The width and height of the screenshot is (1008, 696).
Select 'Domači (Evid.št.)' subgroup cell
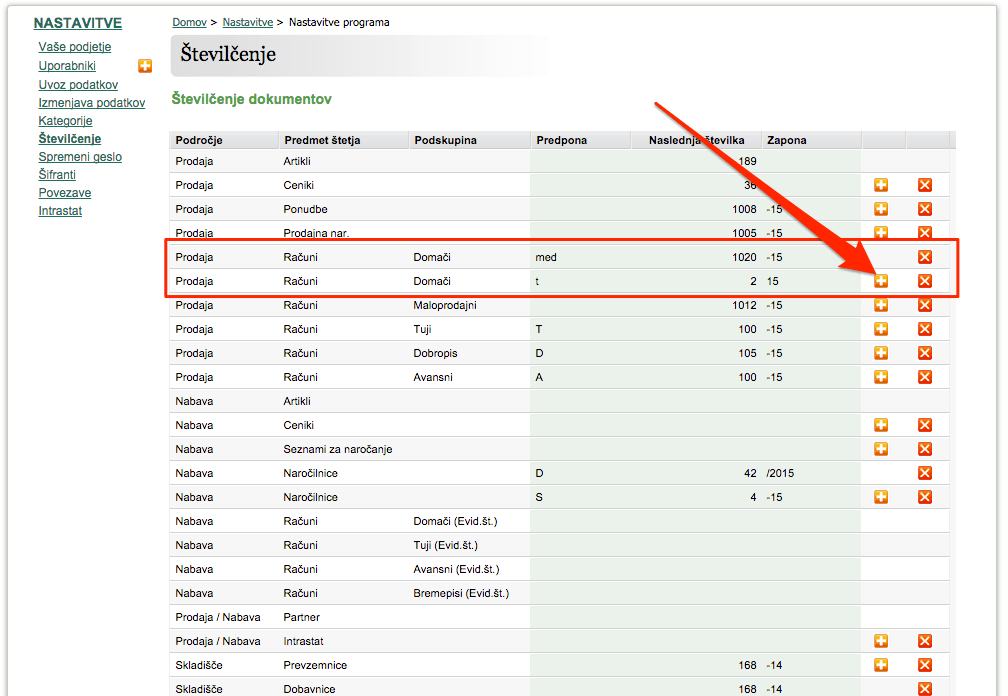(x=455, y=521)
